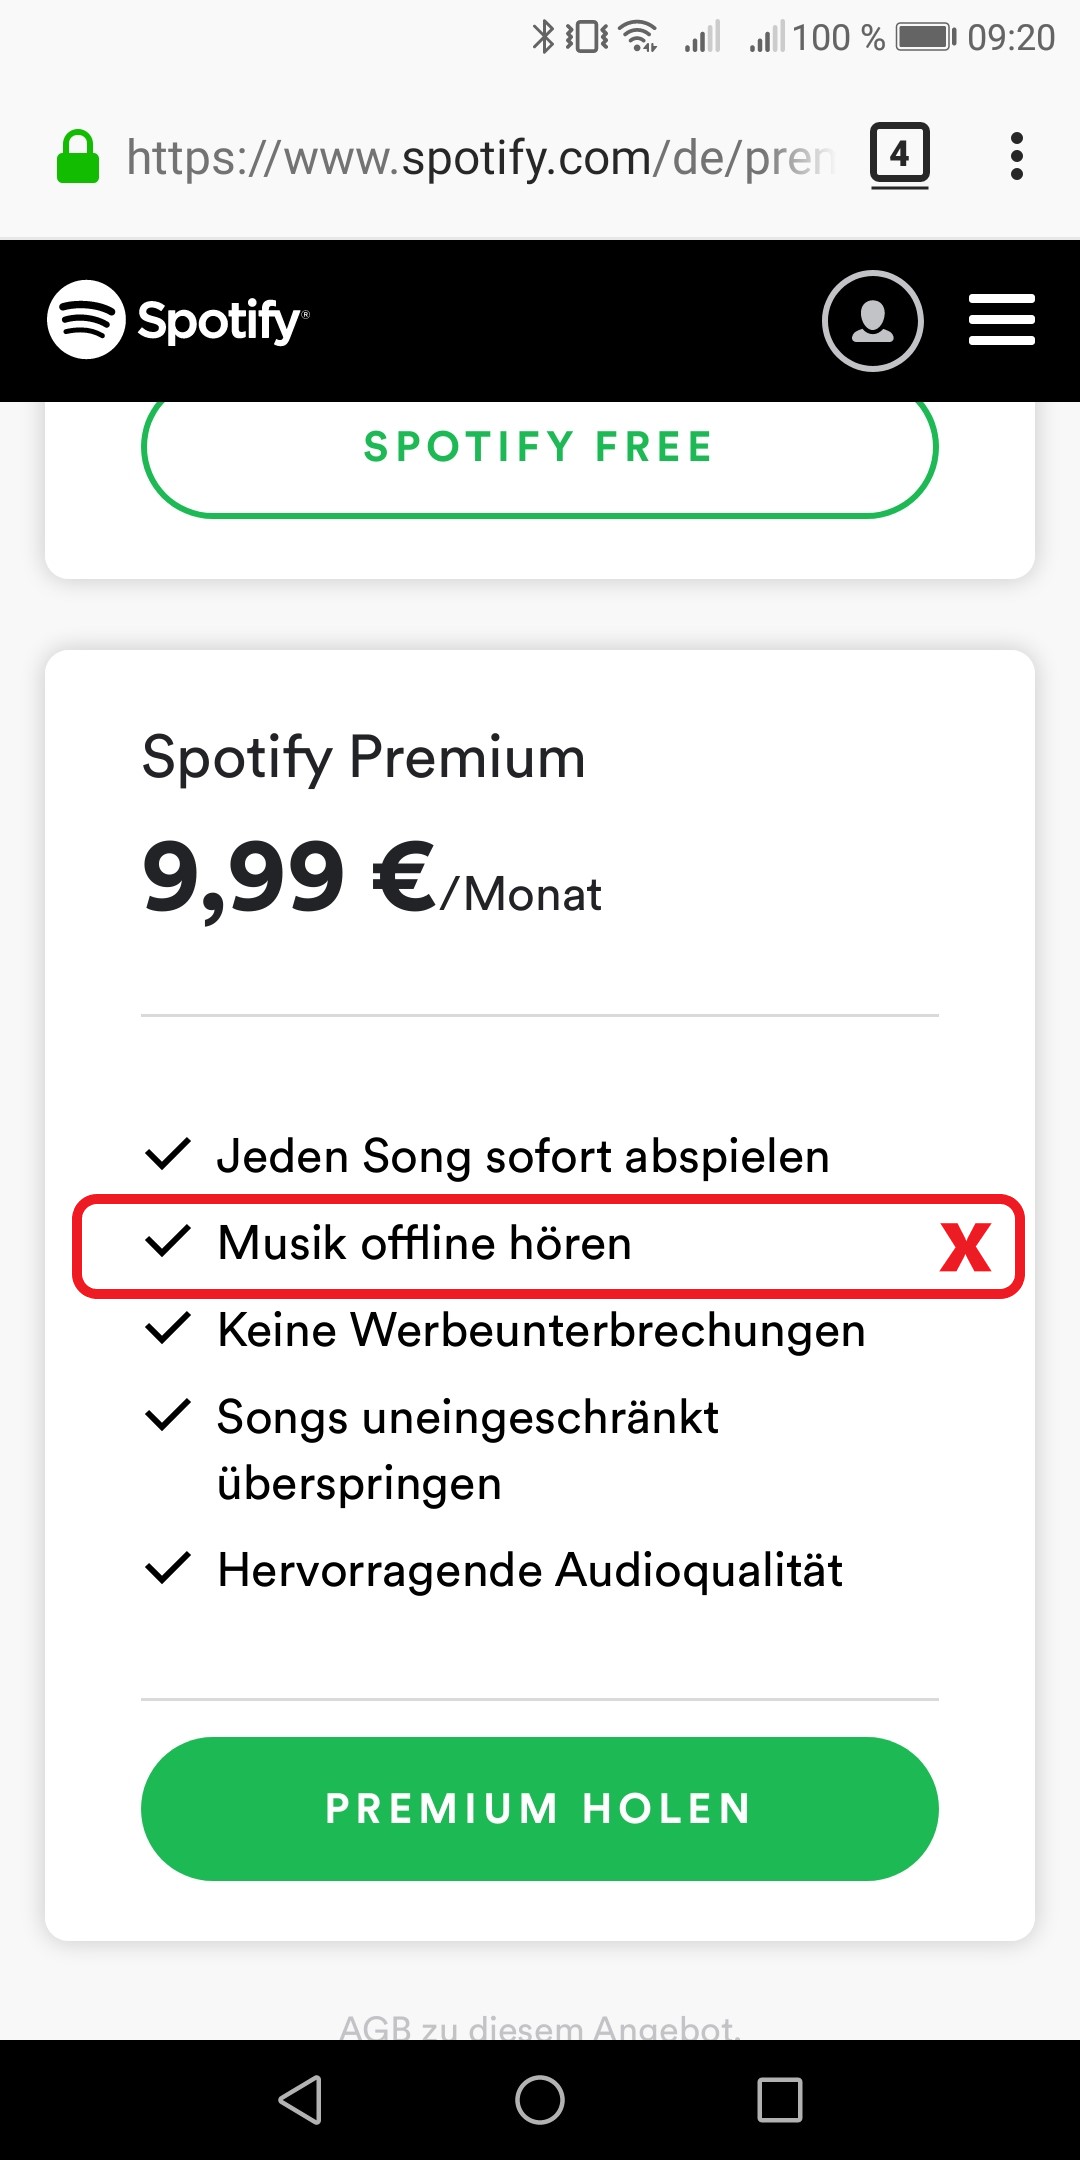
Task: Open Android recent apps square button
Action: click(x=780, y=2099)
